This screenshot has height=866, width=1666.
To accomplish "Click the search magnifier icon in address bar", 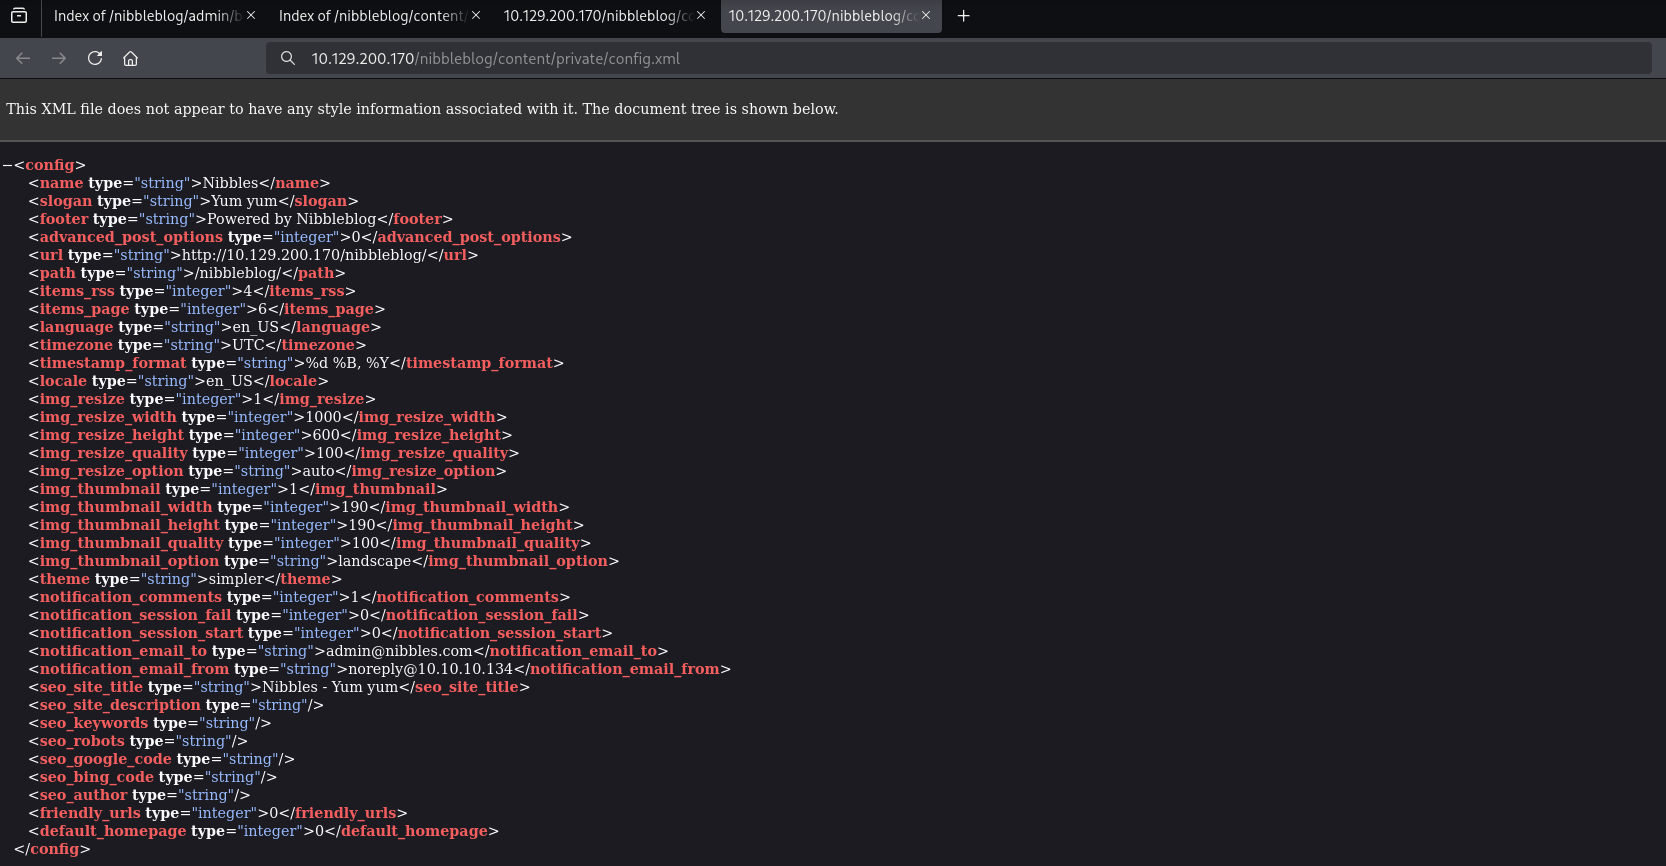I will (x=288, y=58).
